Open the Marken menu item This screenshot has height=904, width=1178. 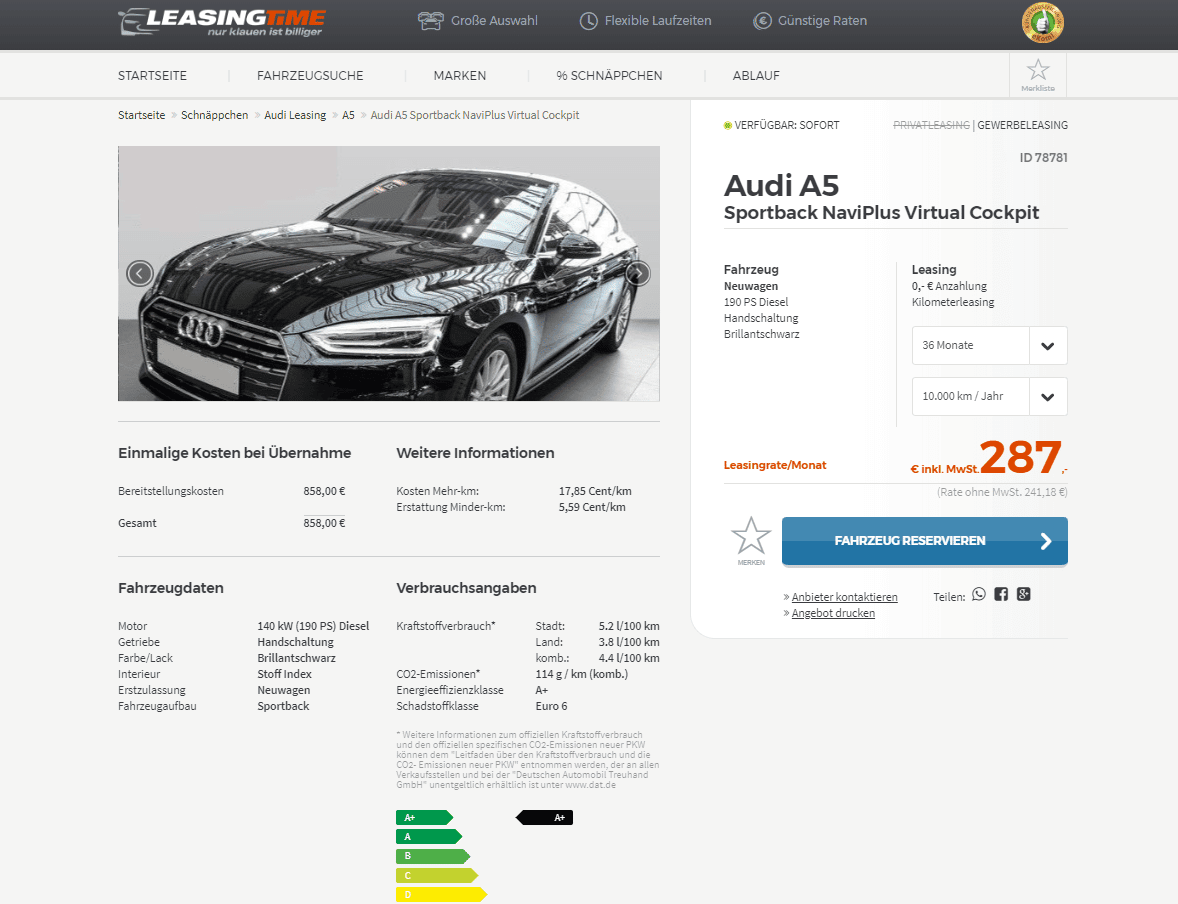(460, 76)
